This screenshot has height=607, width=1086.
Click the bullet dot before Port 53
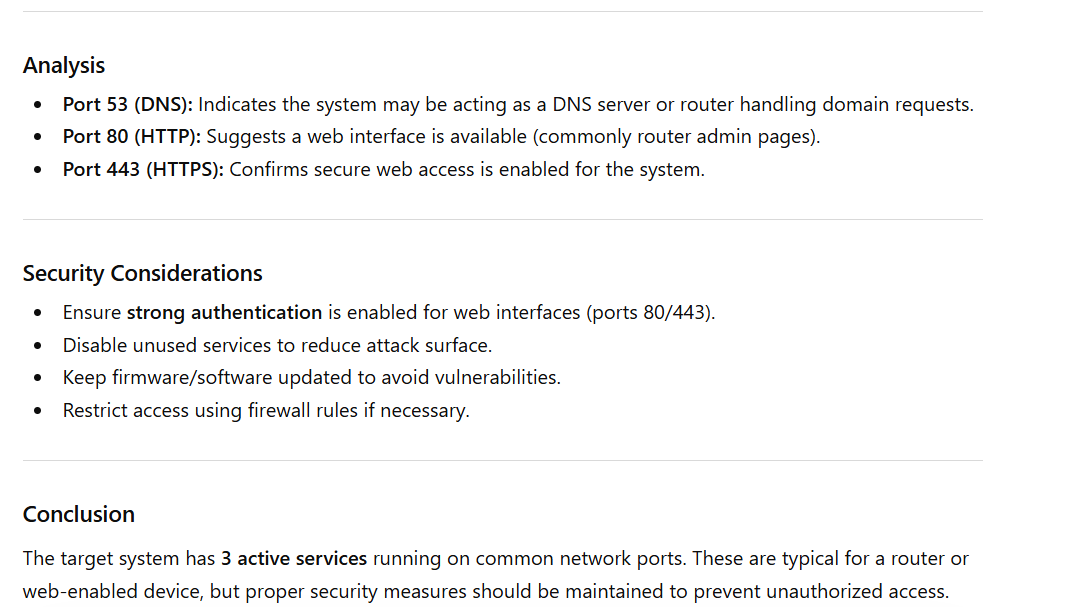pyautogui.click(x=38, y=105)
